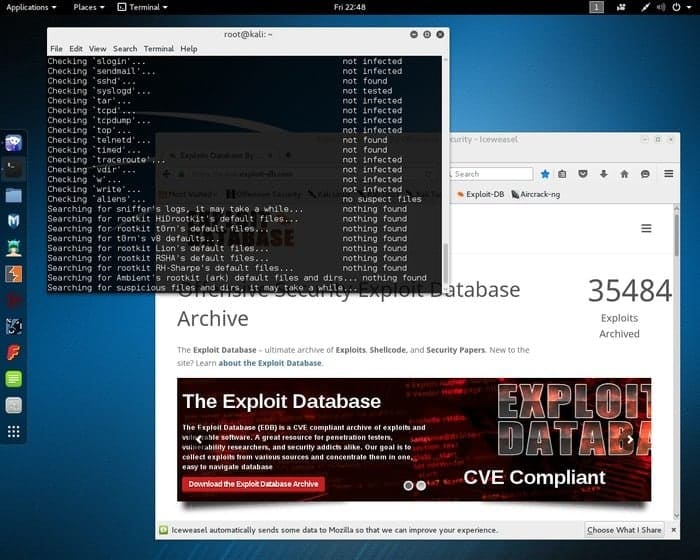Select workspace indicator 1 in top bar

click(x=596, y=7)
